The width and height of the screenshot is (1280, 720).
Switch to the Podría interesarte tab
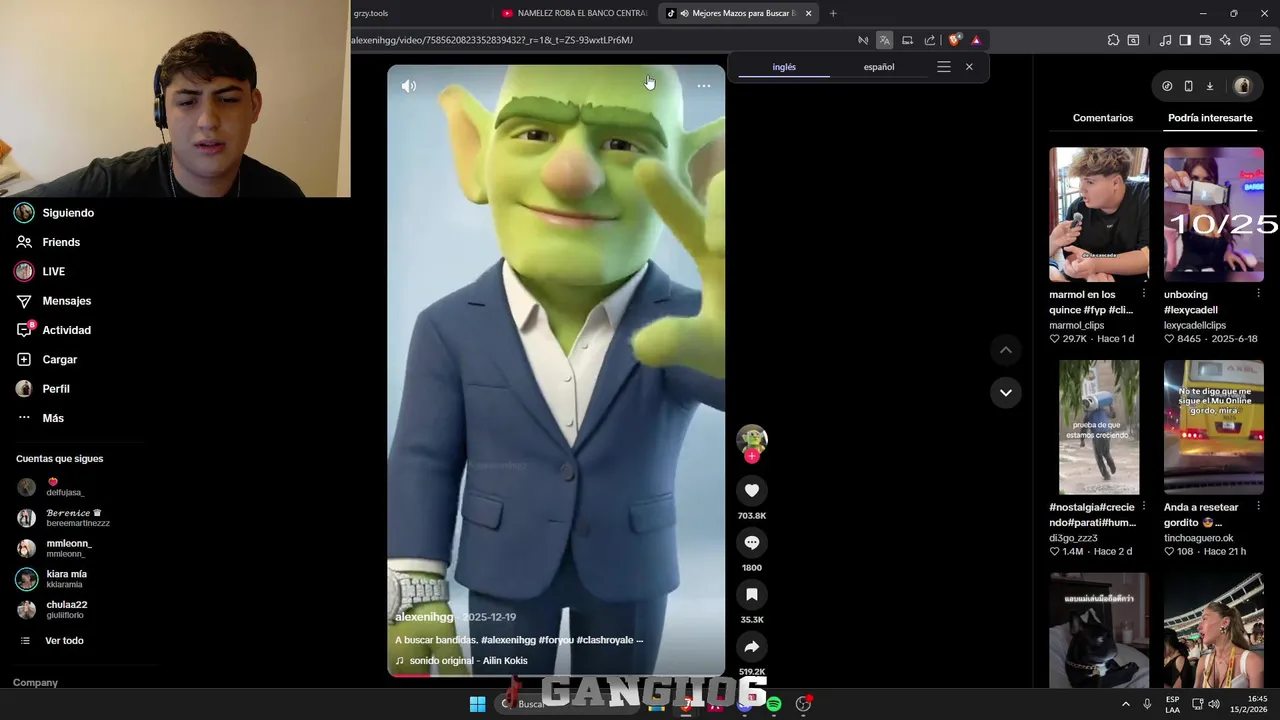coord(1210,118)
